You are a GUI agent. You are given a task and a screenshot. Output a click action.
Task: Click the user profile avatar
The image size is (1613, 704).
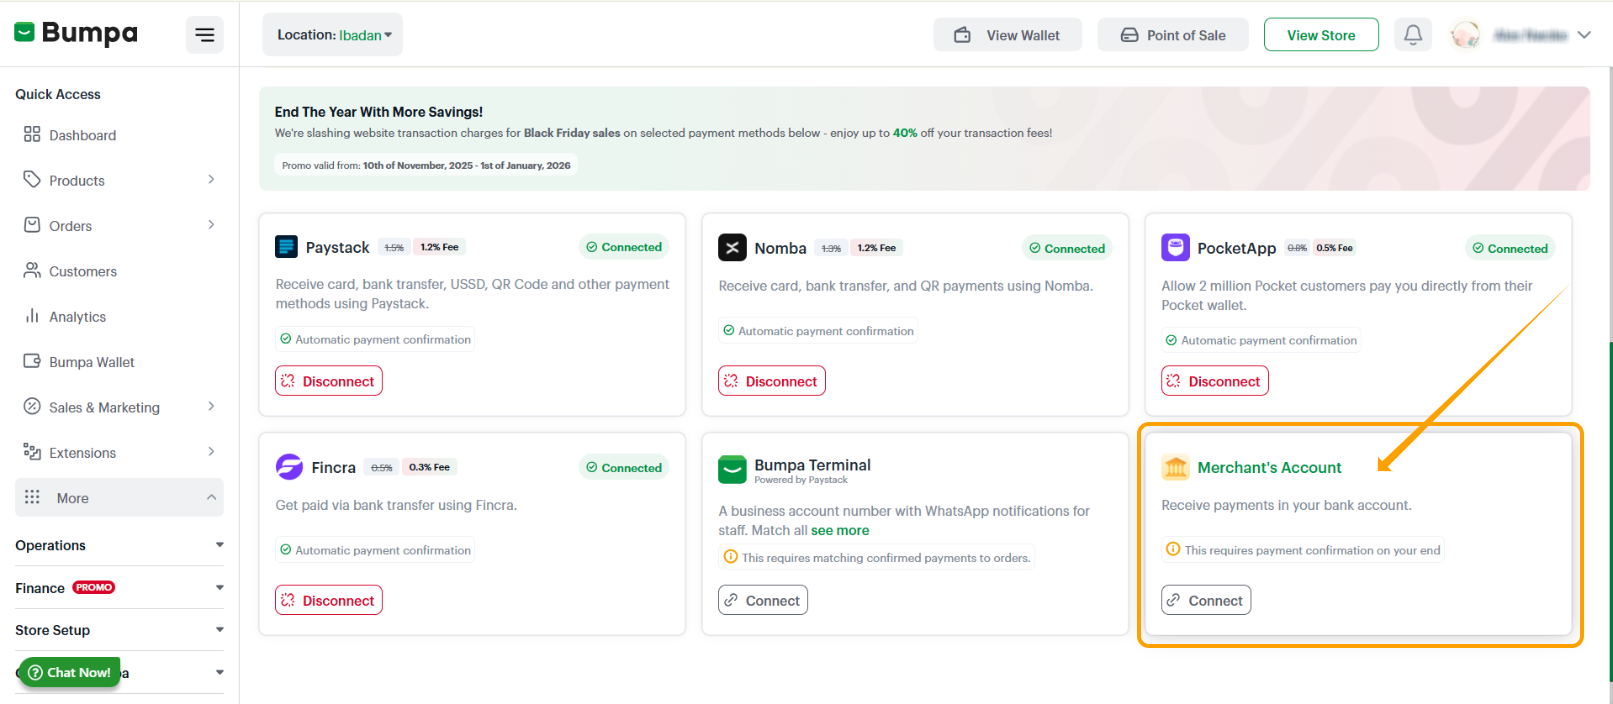click(1465, 35)
